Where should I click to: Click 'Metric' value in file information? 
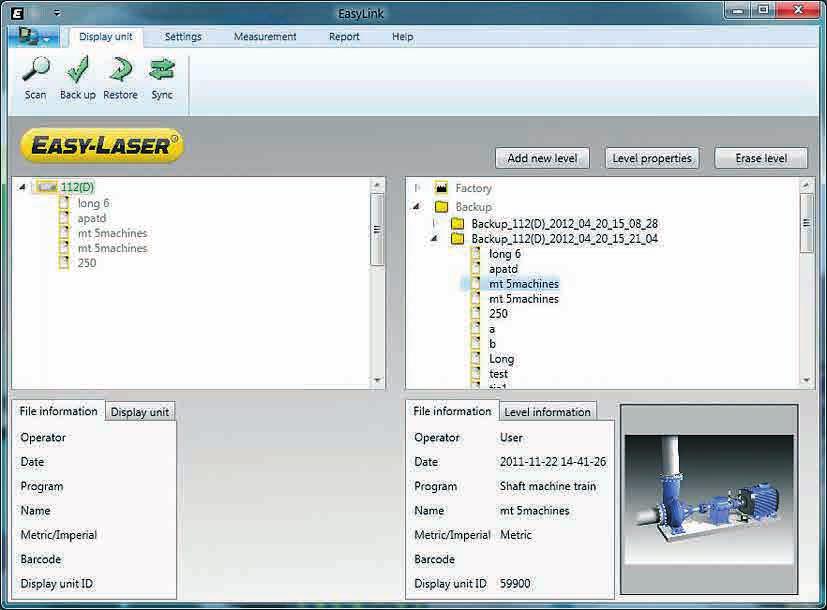[516, 535]
